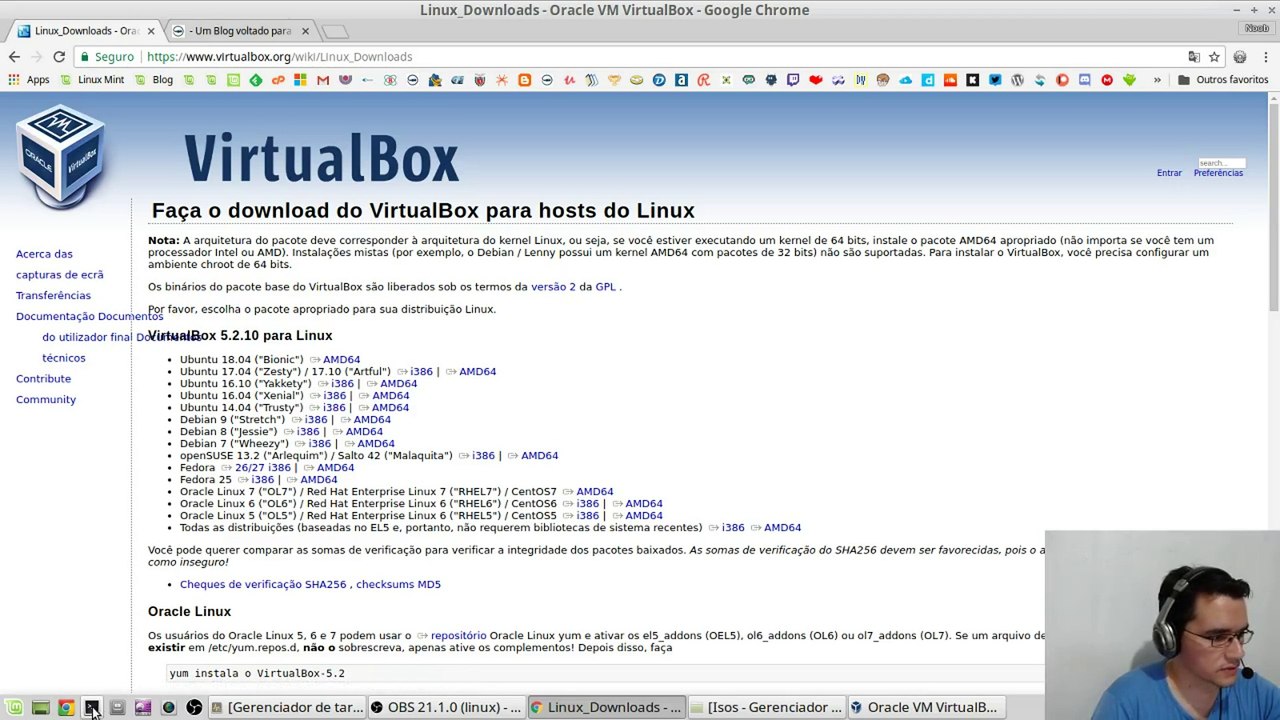
Task: Switch to OBS 21.1.0 taskbar window
Action: [x=446, y=708]
